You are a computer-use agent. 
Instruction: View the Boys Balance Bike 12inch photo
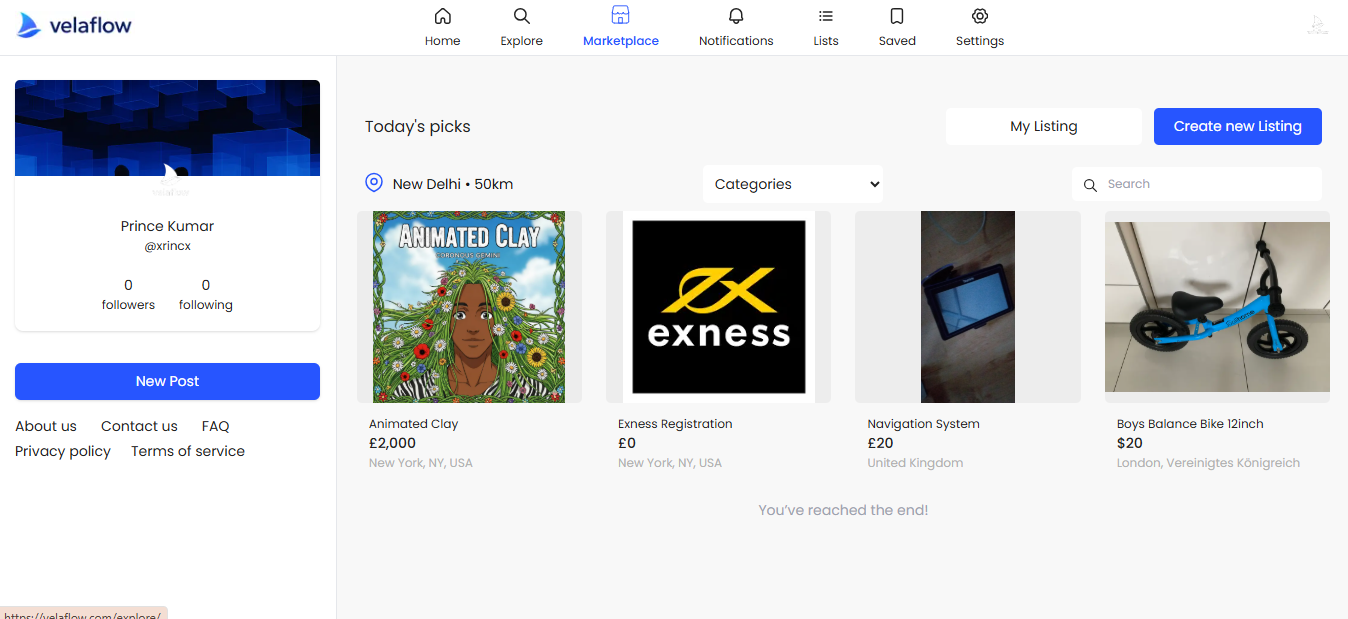(1217, 307)
